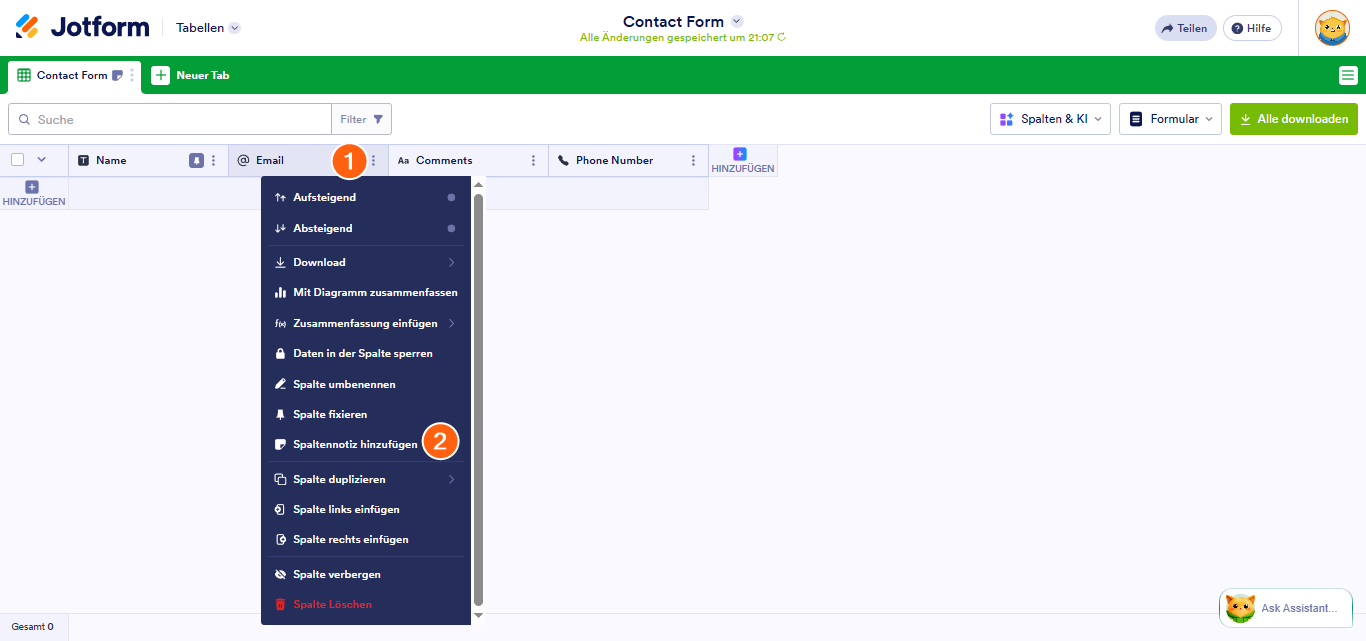Screen dimensions: 1366x641
Task: Choose Spalte rechts einfügen
Action: (x=365, y=540)
